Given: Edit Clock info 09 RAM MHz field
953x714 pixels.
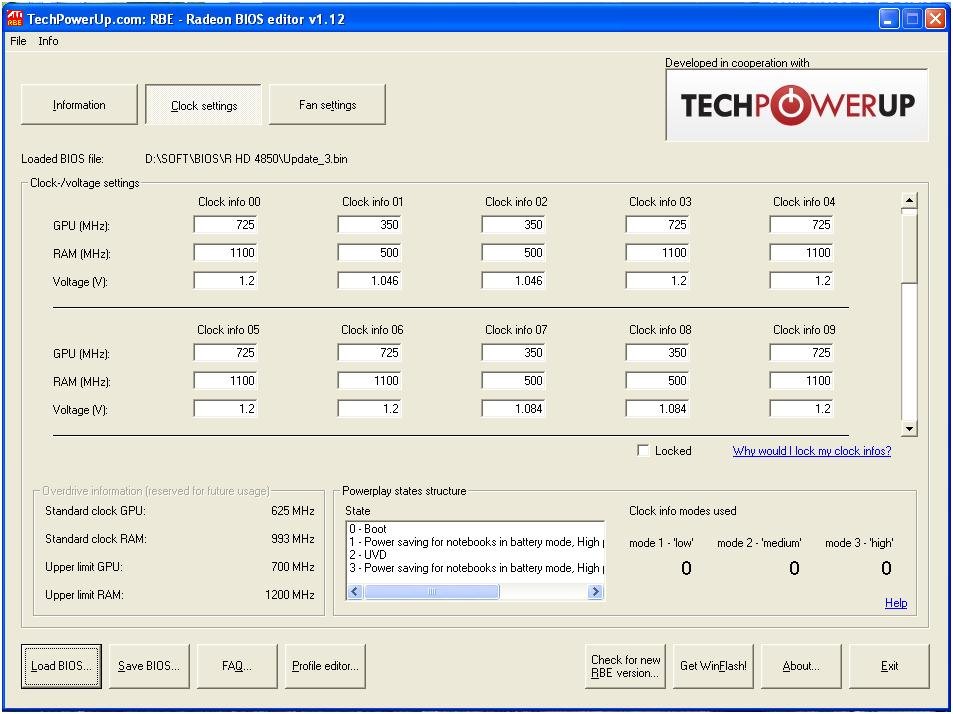Looking at the screenshot, I should click(802, 380).
